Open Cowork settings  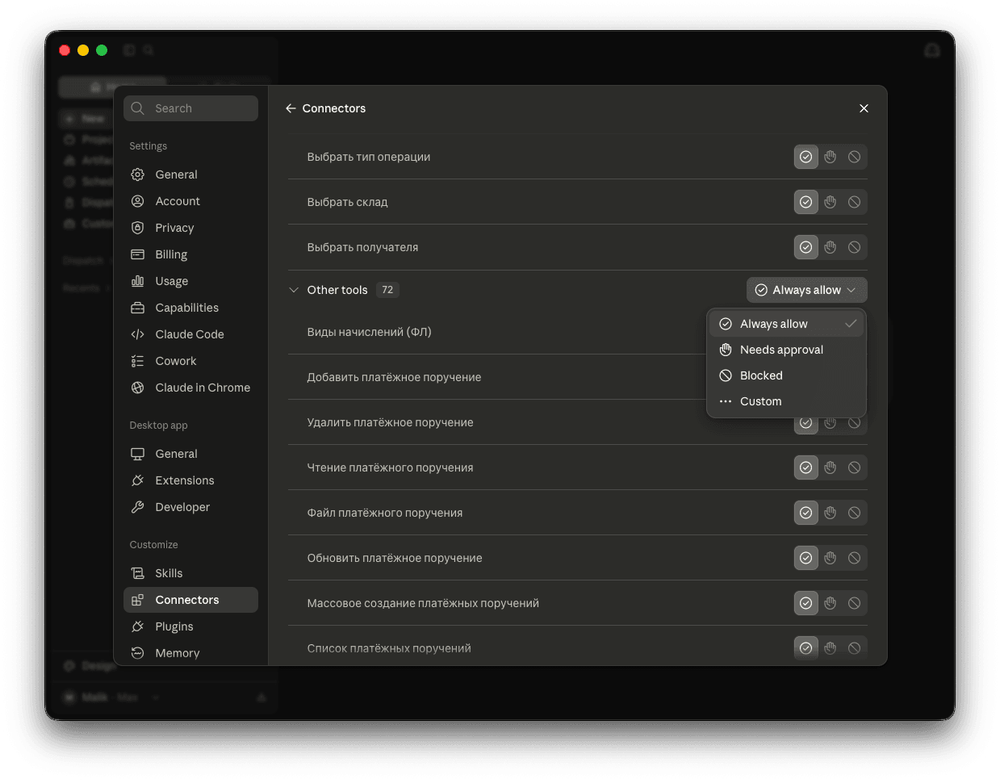[191, 361]
